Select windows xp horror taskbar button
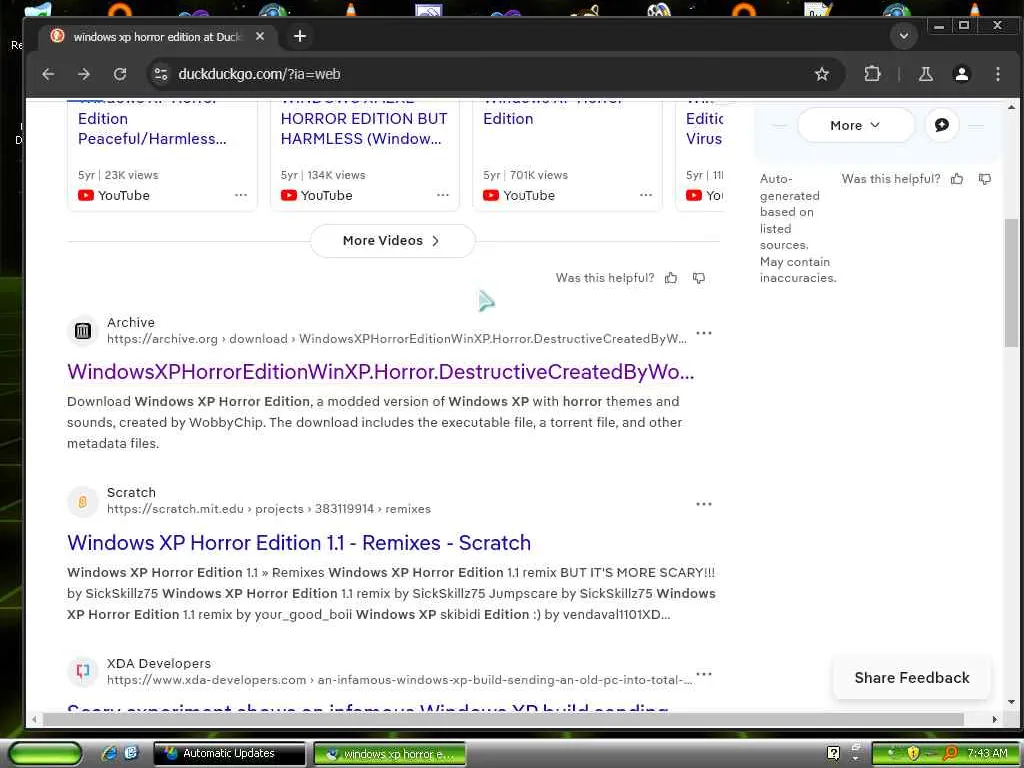1024x768 pixels. 390,754
